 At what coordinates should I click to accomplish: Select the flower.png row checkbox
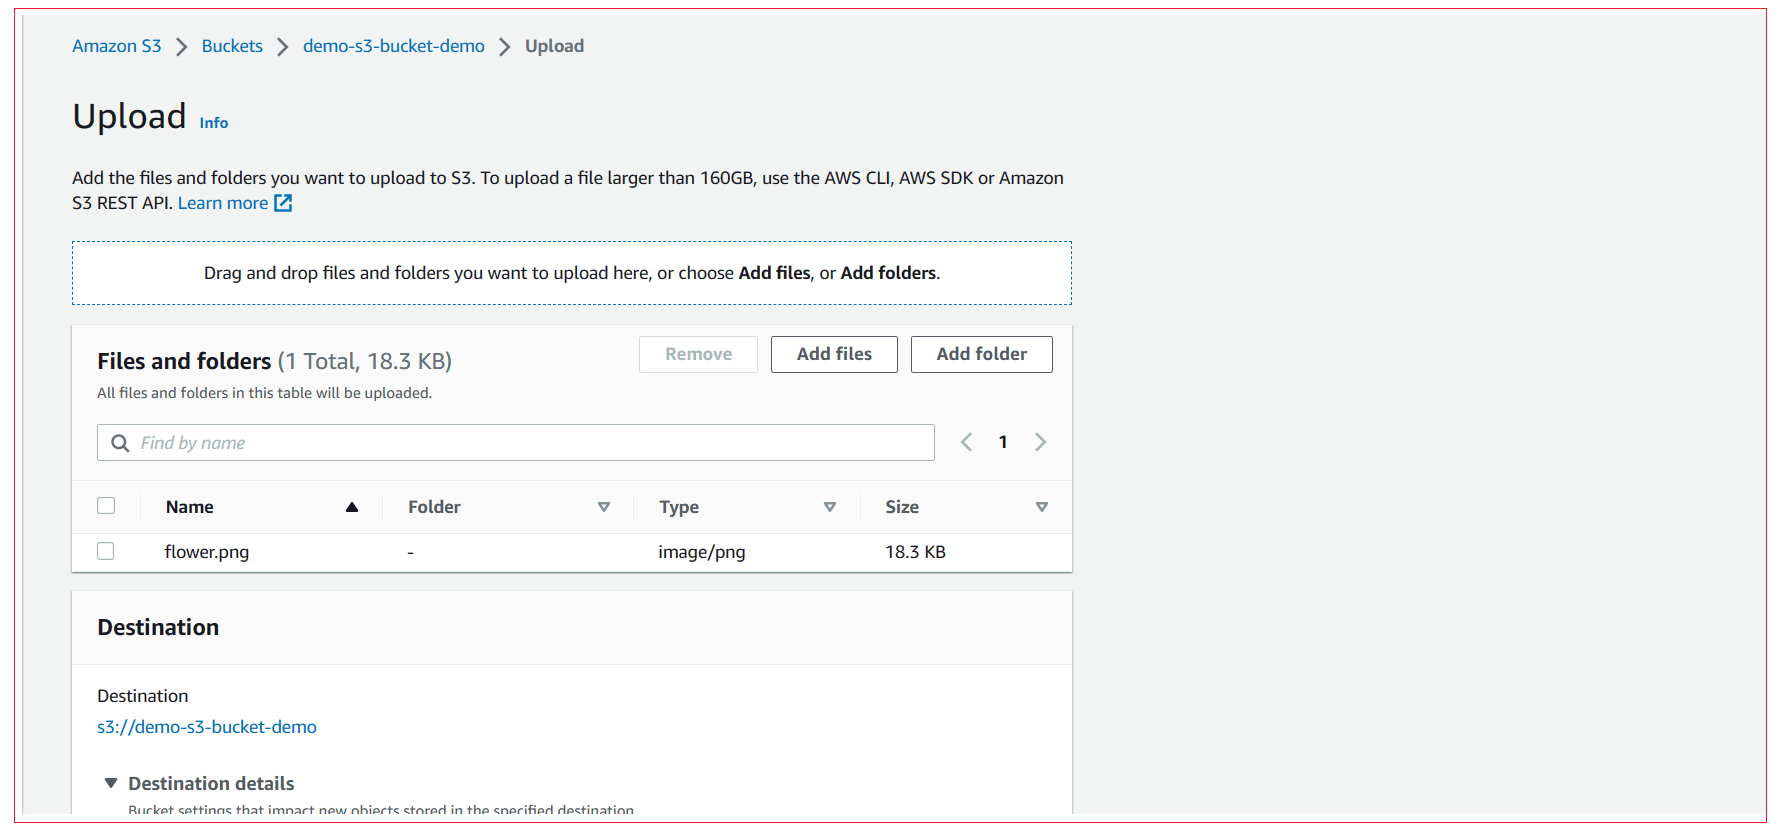pyautogui.click(x=106, y=551)
